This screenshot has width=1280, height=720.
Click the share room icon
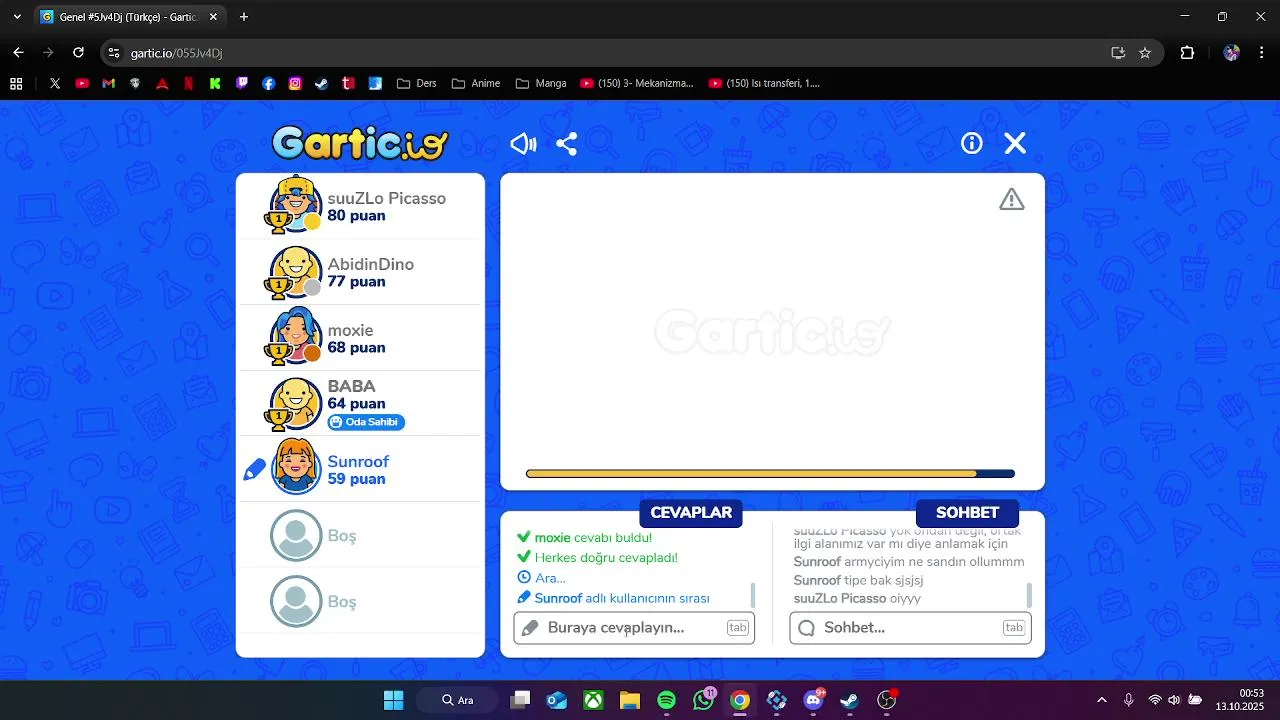[x=567, y=144]
